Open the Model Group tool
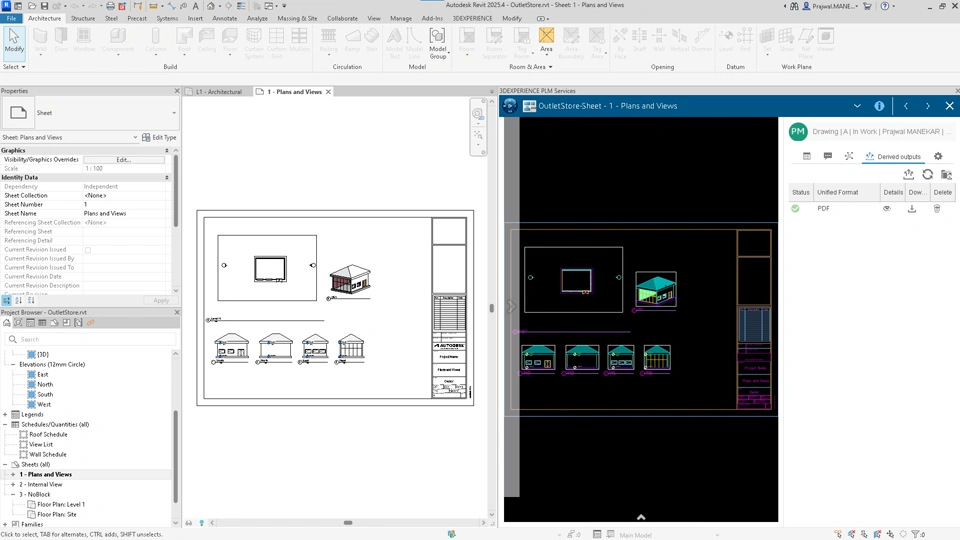The height and width of the screenshot is (540, 960). [x=437, y=43]
